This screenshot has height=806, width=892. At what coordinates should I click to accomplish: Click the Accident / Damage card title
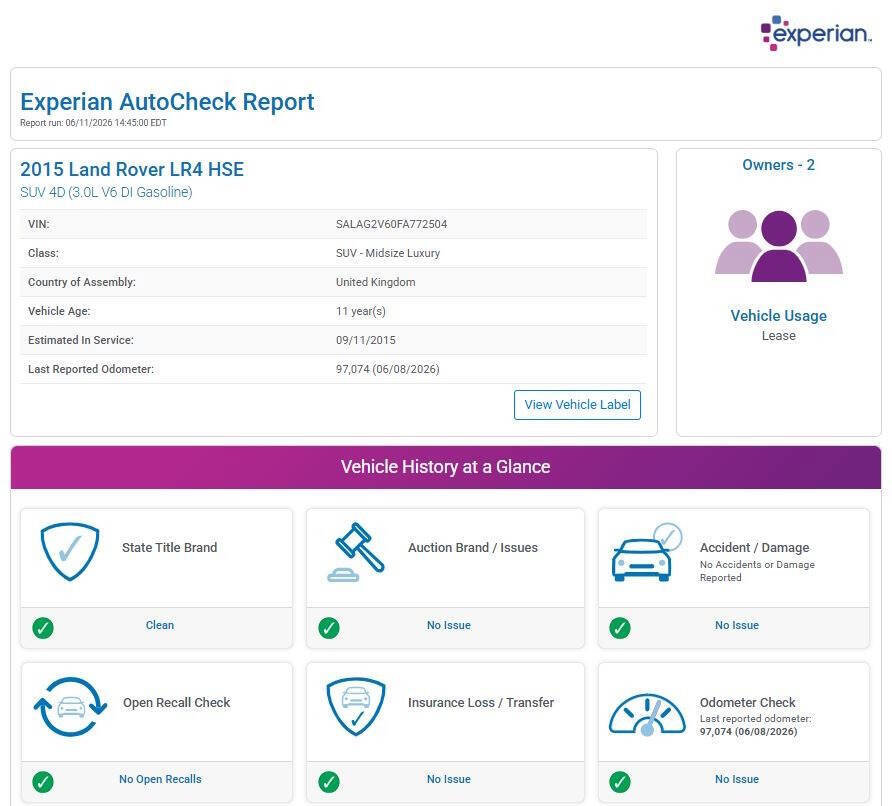point(754,547)
